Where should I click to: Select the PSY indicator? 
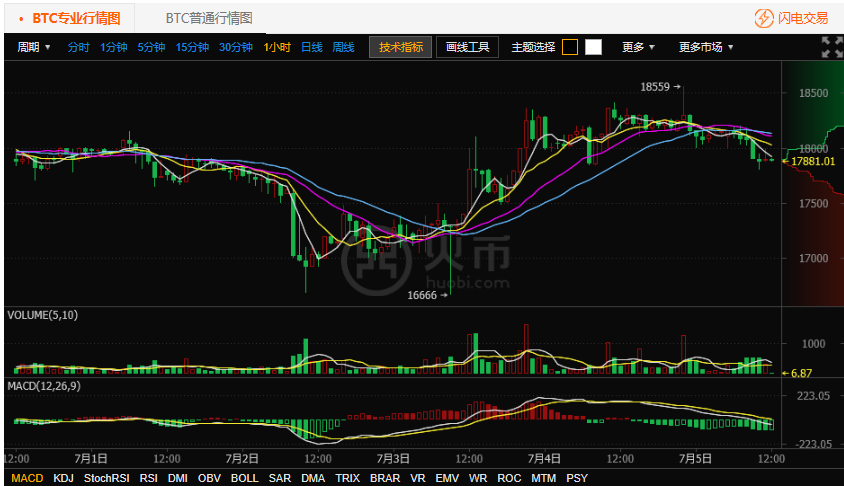(x=576, y=478)
